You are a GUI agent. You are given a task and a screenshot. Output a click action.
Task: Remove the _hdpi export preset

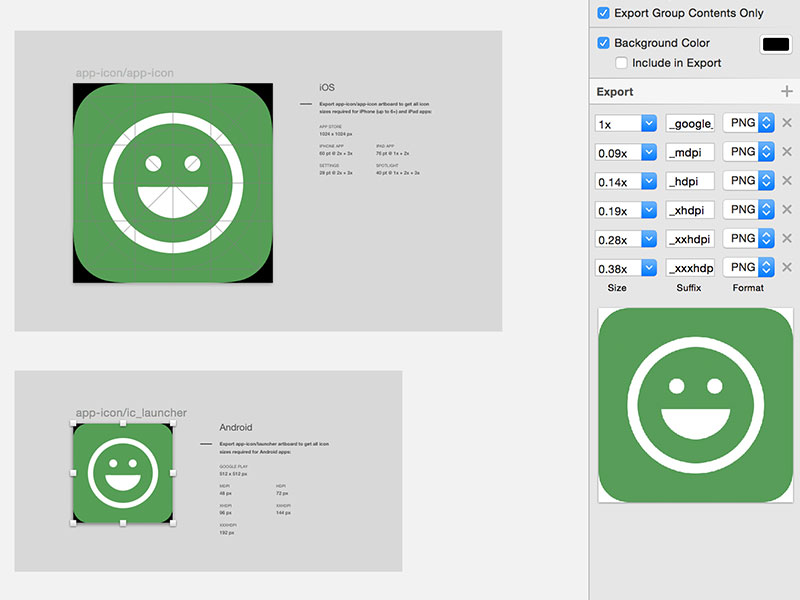[x=788, y=181]
